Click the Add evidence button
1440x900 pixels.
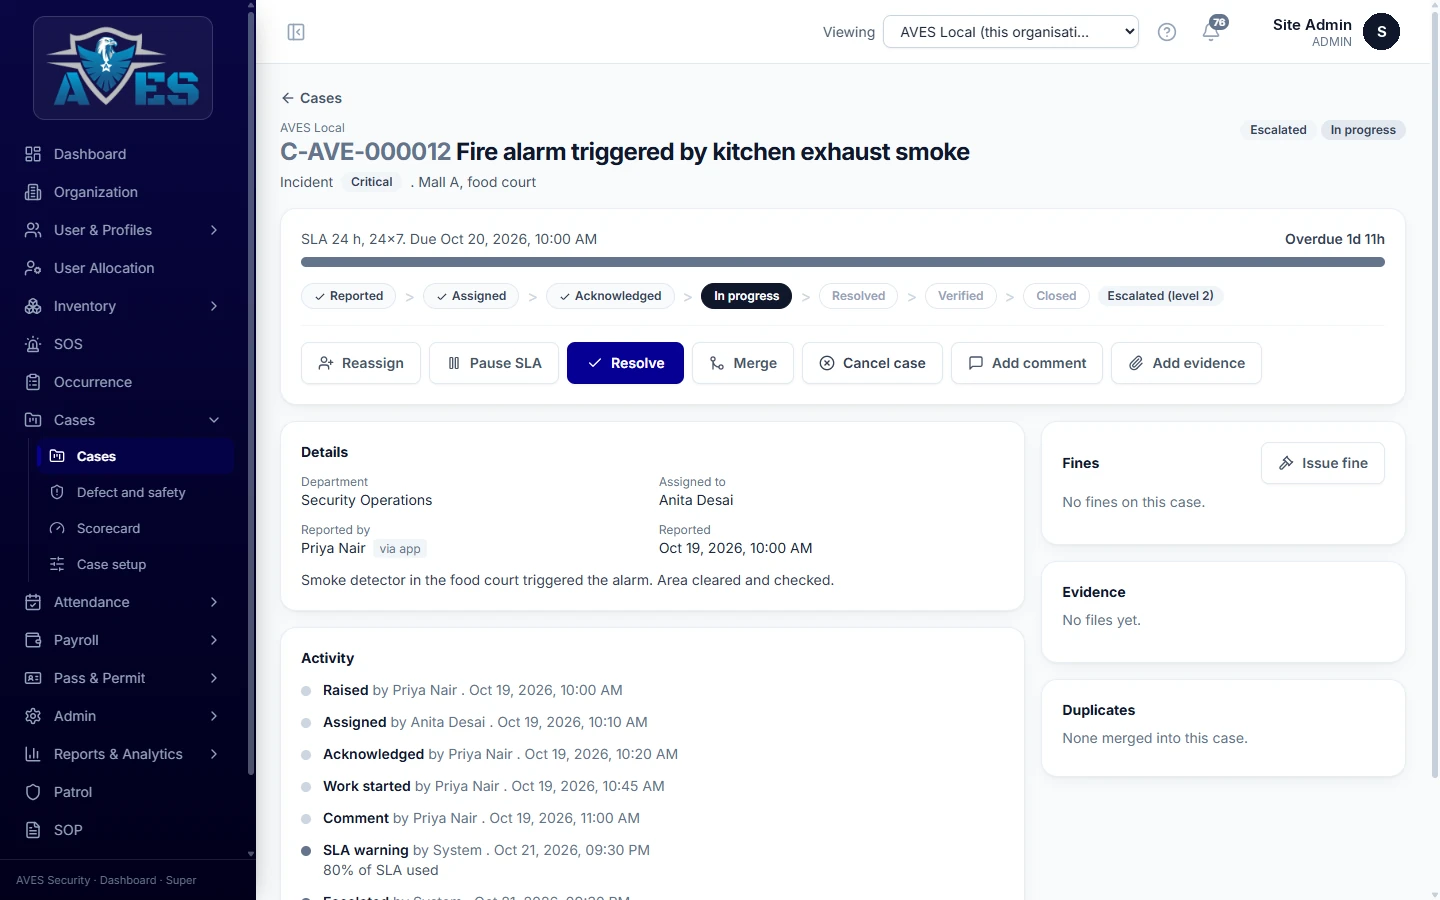(x=1186, y=363)
